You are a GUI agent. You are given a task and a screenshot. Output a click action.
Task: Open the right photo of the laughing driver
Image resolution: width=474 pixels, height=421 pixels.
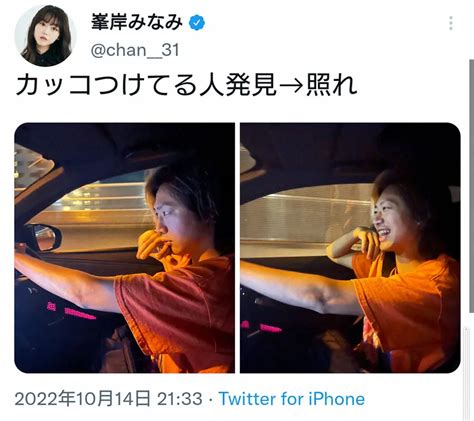[350, 248]
